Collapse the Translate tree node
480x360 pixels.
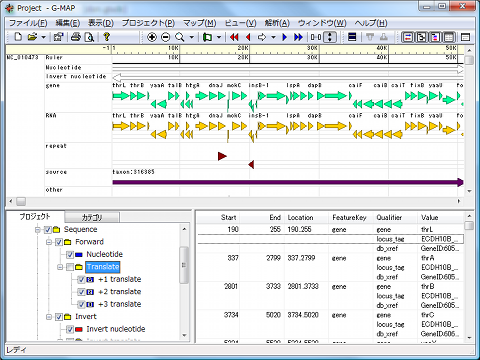point(60,267)
